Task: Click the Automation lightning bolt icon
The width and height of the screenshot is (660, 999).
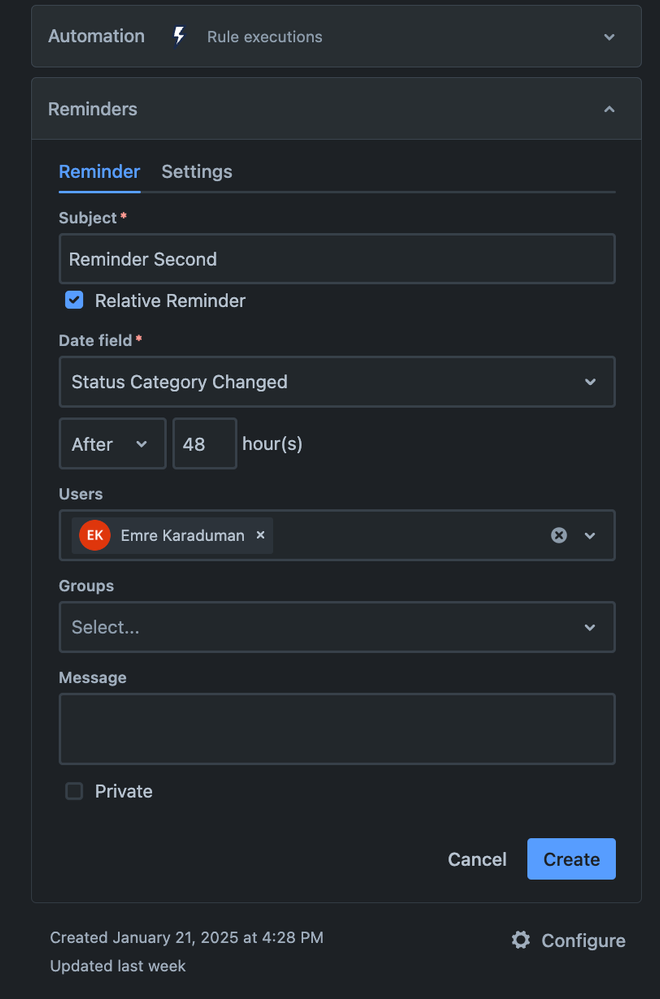Action: click(179, 36)
